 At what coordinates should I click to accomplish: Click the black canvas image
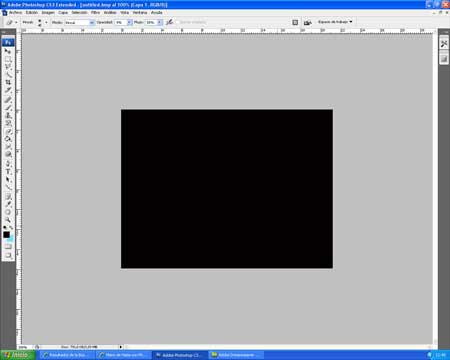(227, 189)
